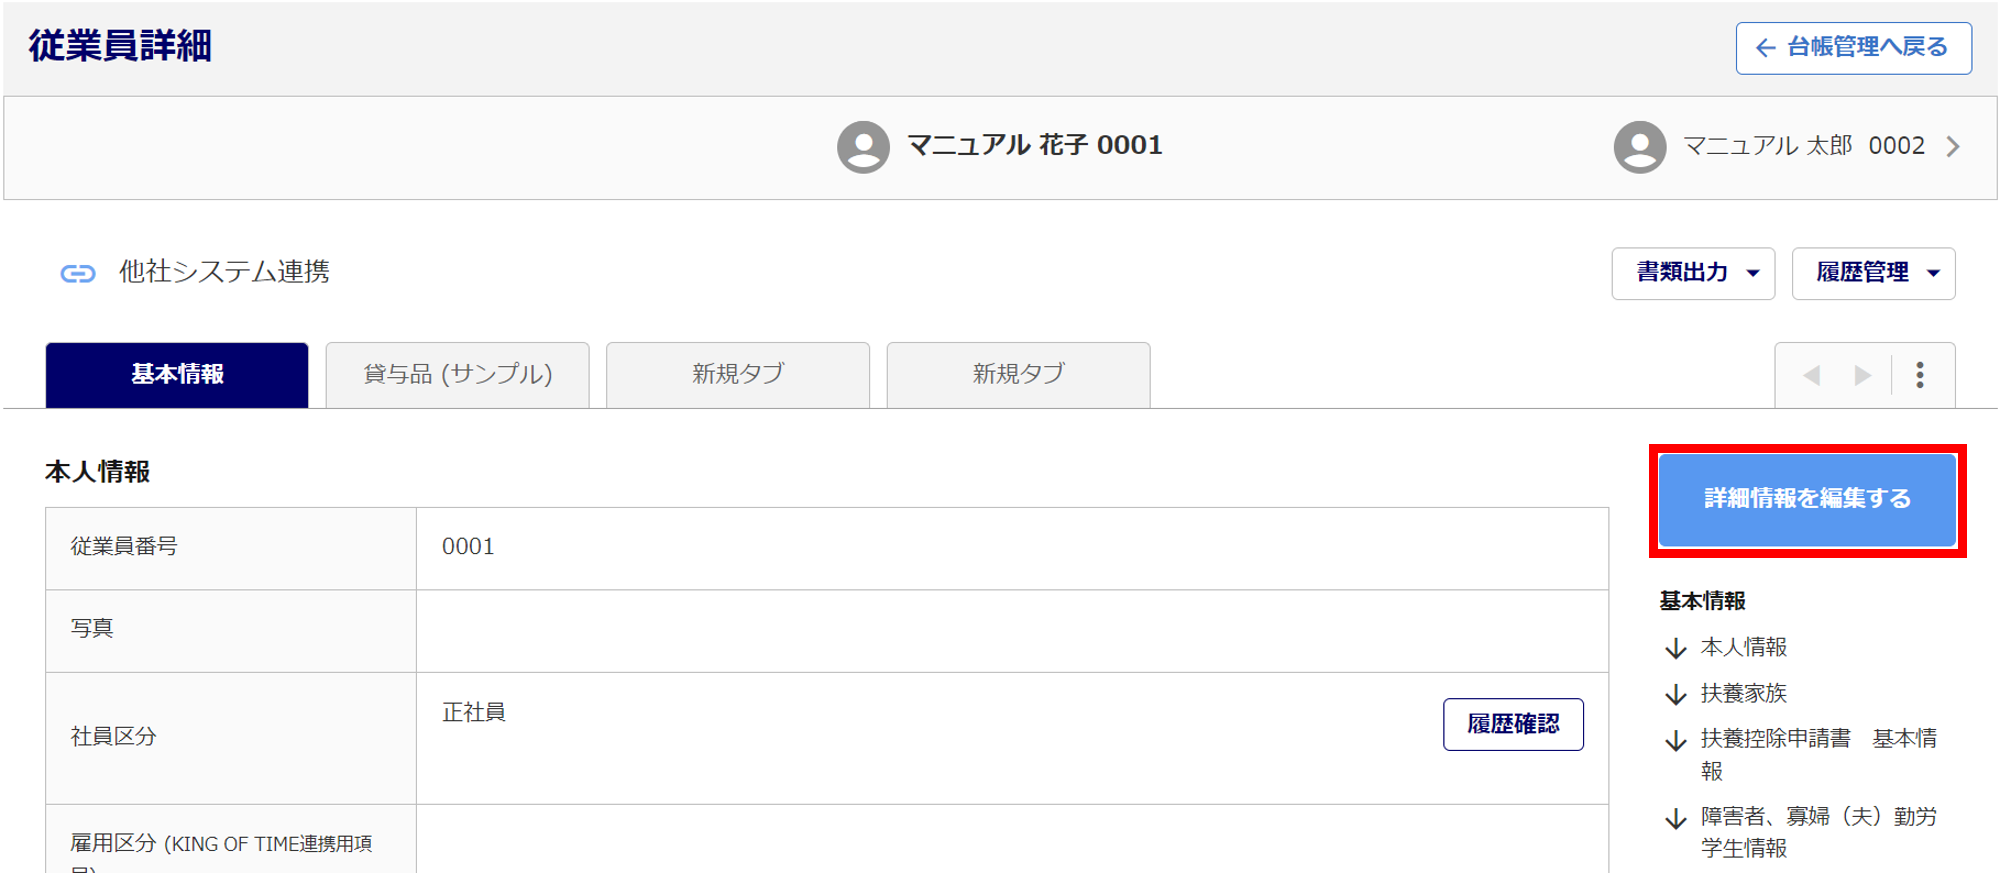This screenshot has width=2000, height=873.
Task: Select the 基本情報 tab
Action: click(x=177, y=375)
